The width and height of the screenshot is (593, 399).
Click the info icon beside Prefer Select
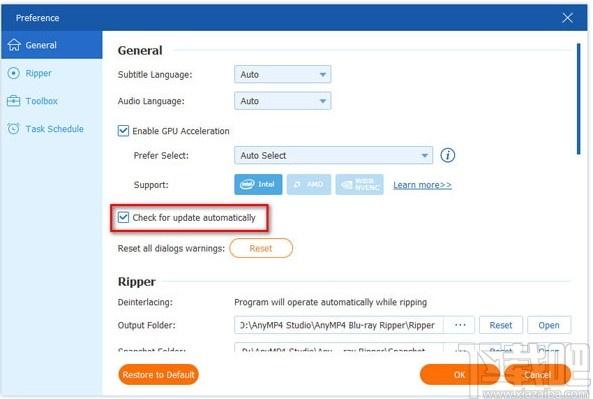coord(447,155)
